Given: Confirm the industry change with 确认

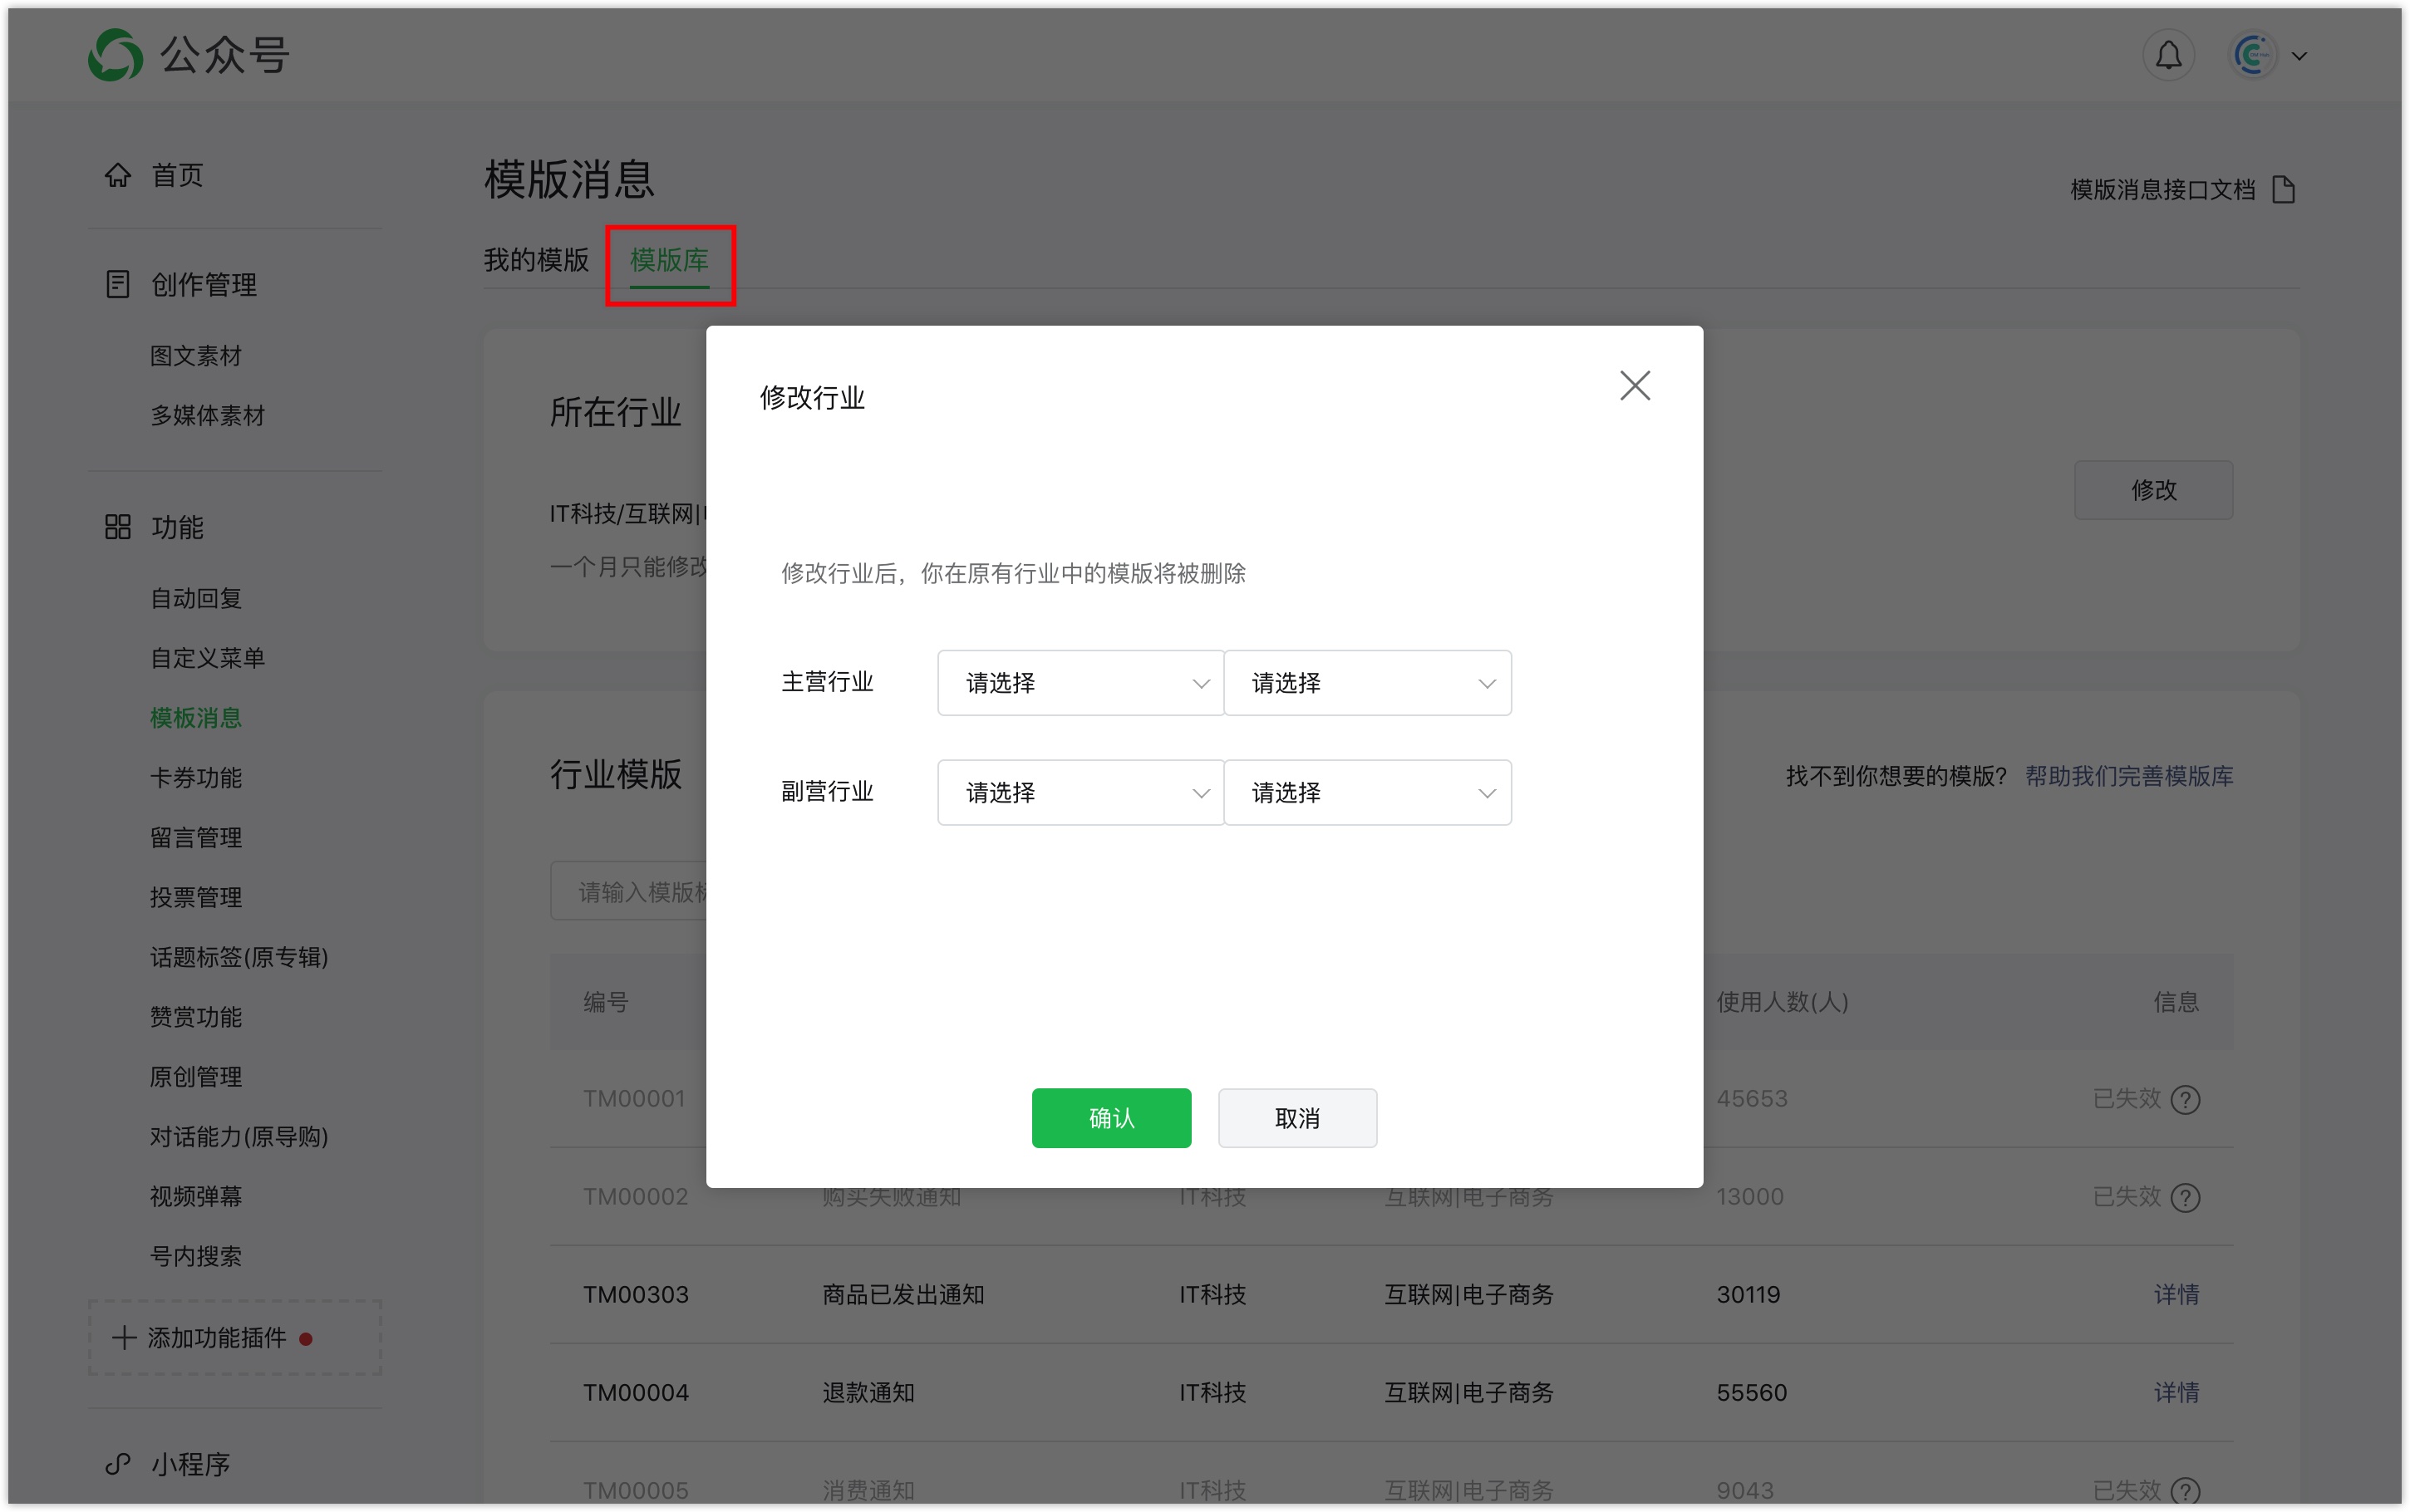Looking at the screenshot, I should pos(1111,1118).
